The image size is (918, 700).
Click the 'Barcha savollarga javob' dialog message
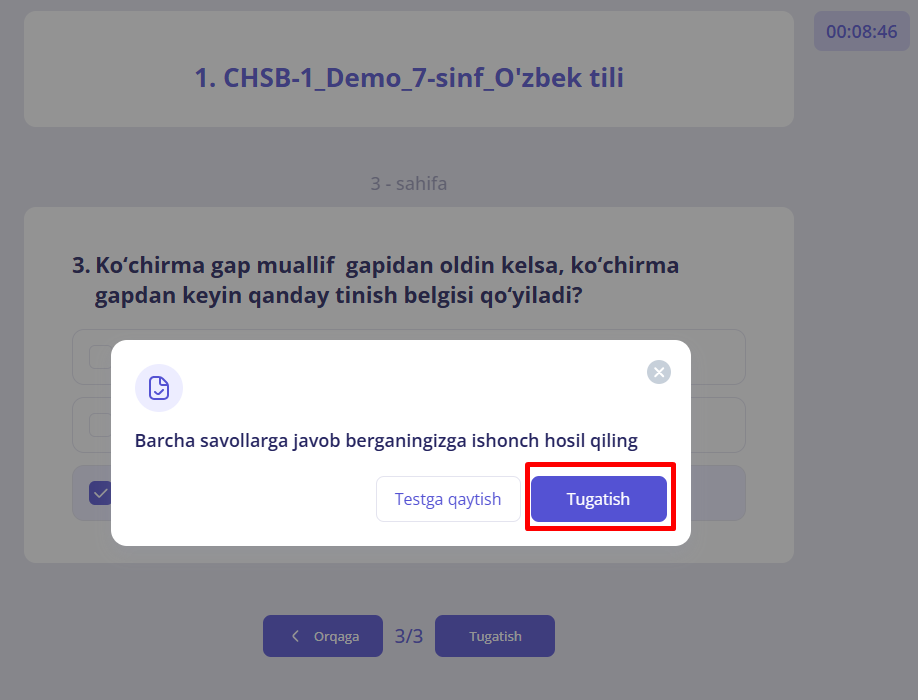(386, 440)
